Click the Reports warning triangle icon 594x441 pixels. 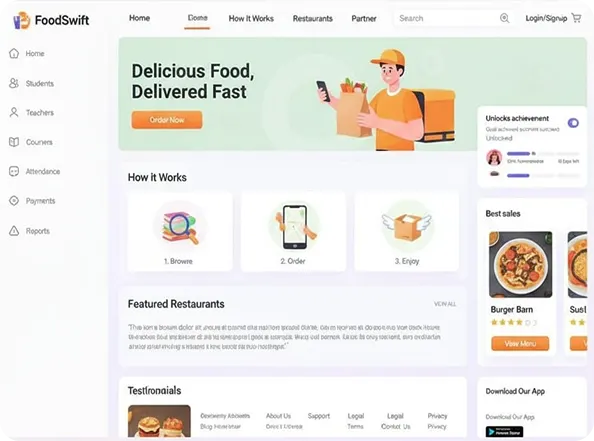(x=14, y=231)
